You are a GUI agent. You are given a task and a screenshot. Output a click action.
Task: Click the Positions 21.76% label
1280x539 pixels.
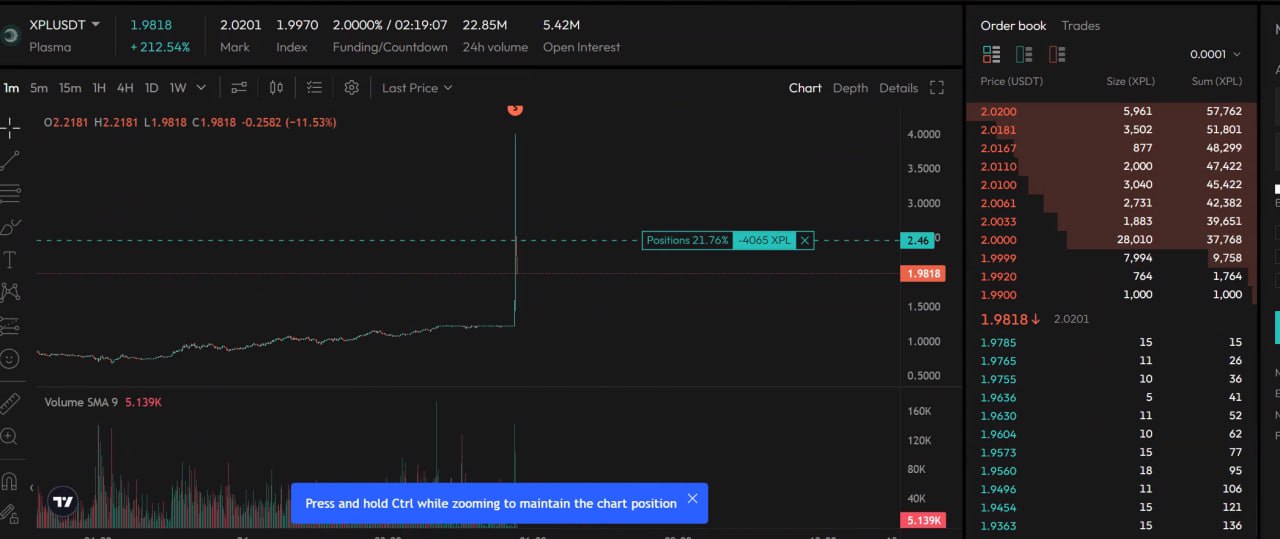click(687, 240)
